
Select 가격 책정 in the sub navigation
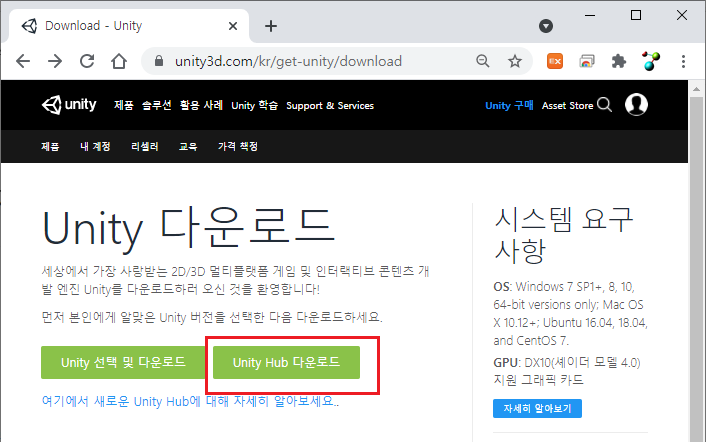(x=238, y=146)
